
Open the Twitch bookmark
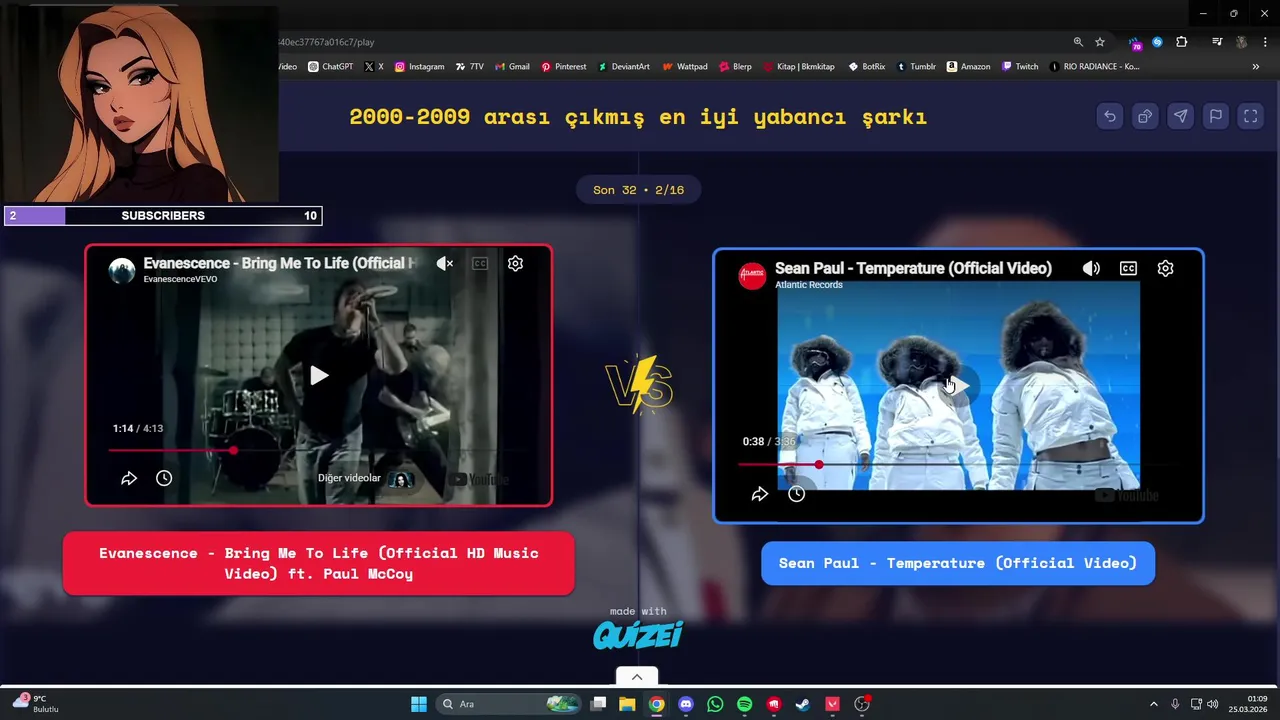point(1020,67)
